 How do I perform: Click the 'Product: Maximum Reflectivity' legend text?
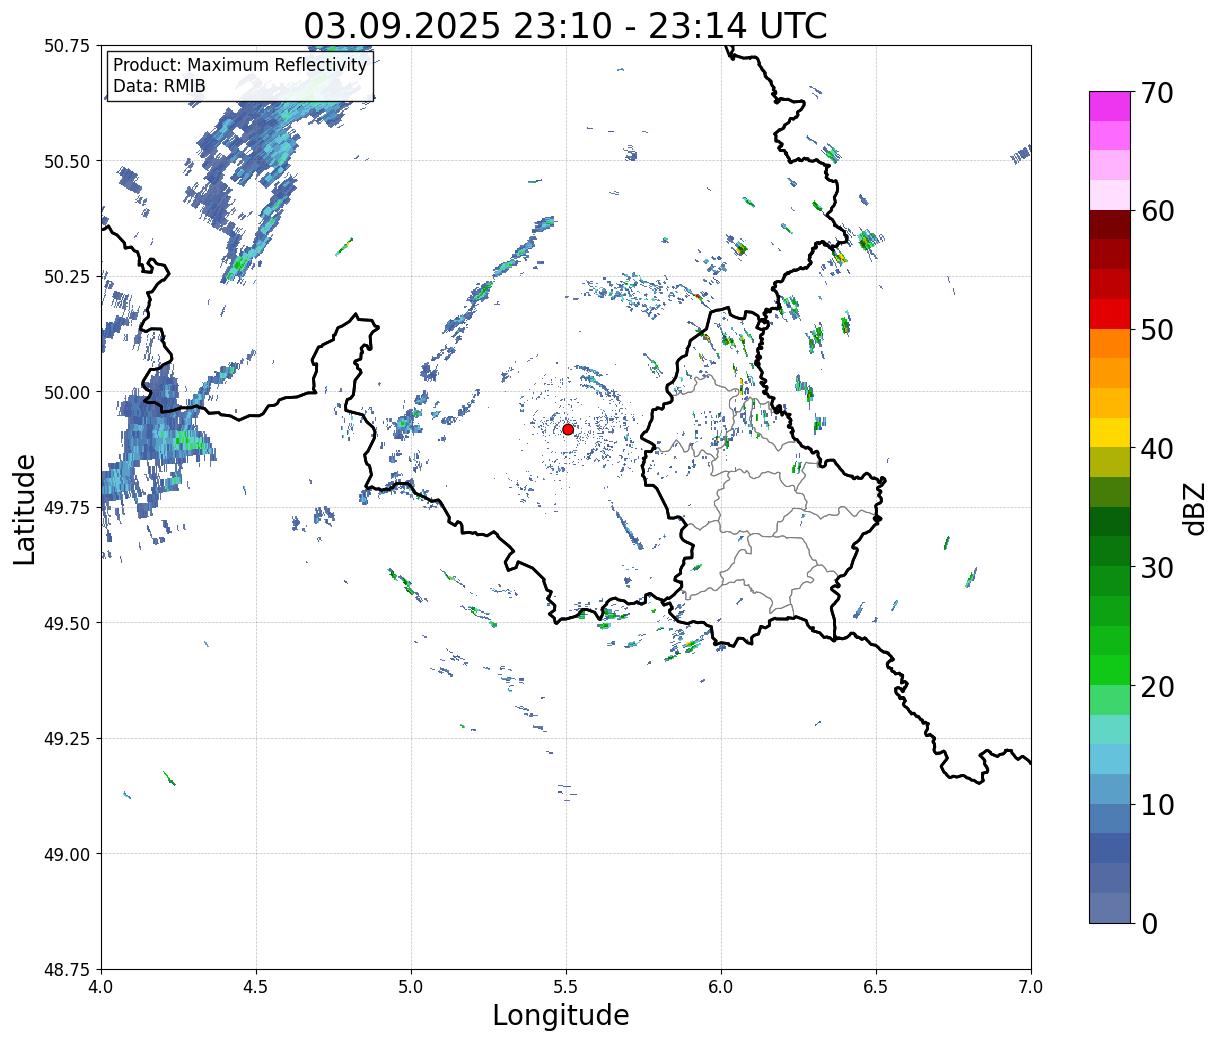240,65
